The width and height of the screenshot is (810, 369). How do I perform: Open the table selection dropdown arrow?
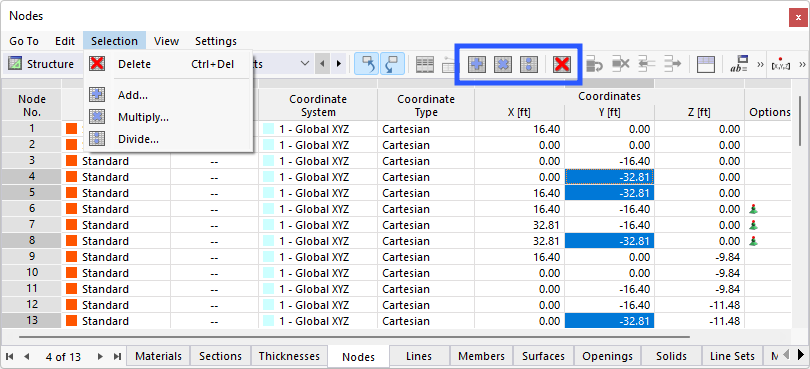[x=305, y=64]
